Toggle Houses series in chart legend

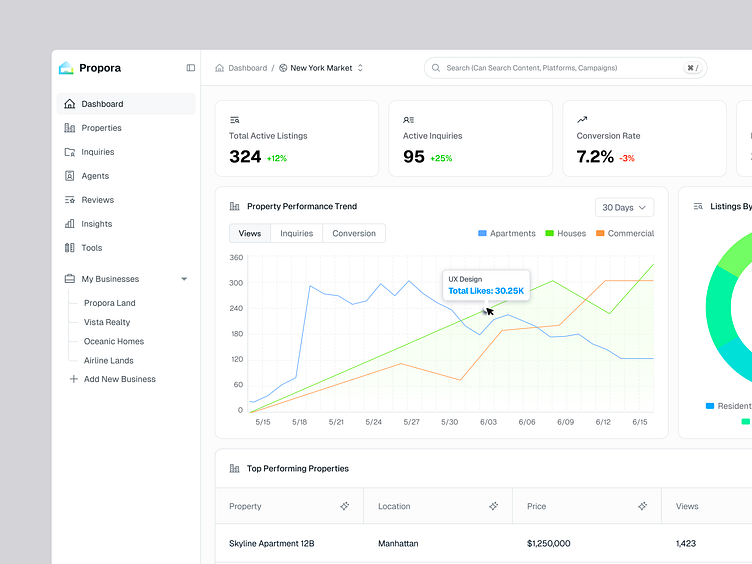point(565,233)
